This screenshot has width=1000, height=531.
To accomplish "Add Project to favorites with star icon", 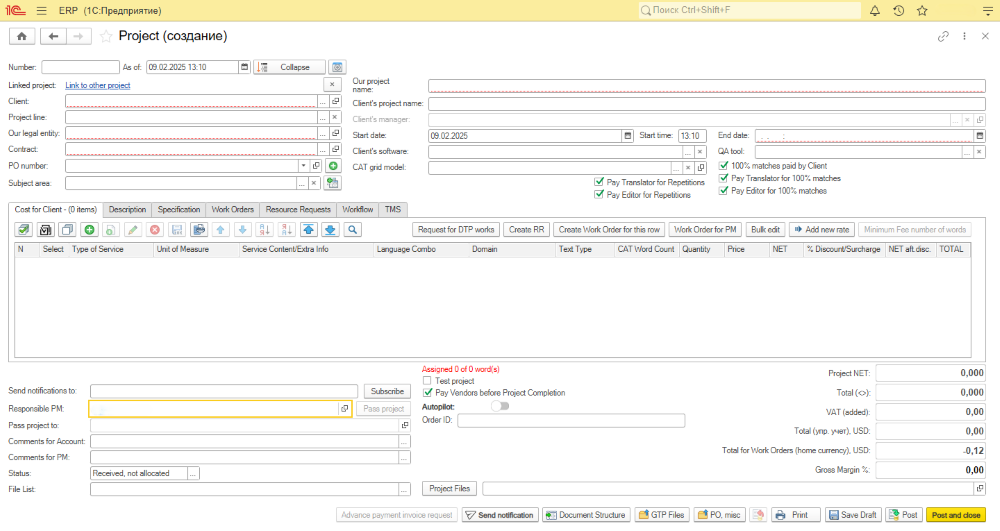I will 106,36.
